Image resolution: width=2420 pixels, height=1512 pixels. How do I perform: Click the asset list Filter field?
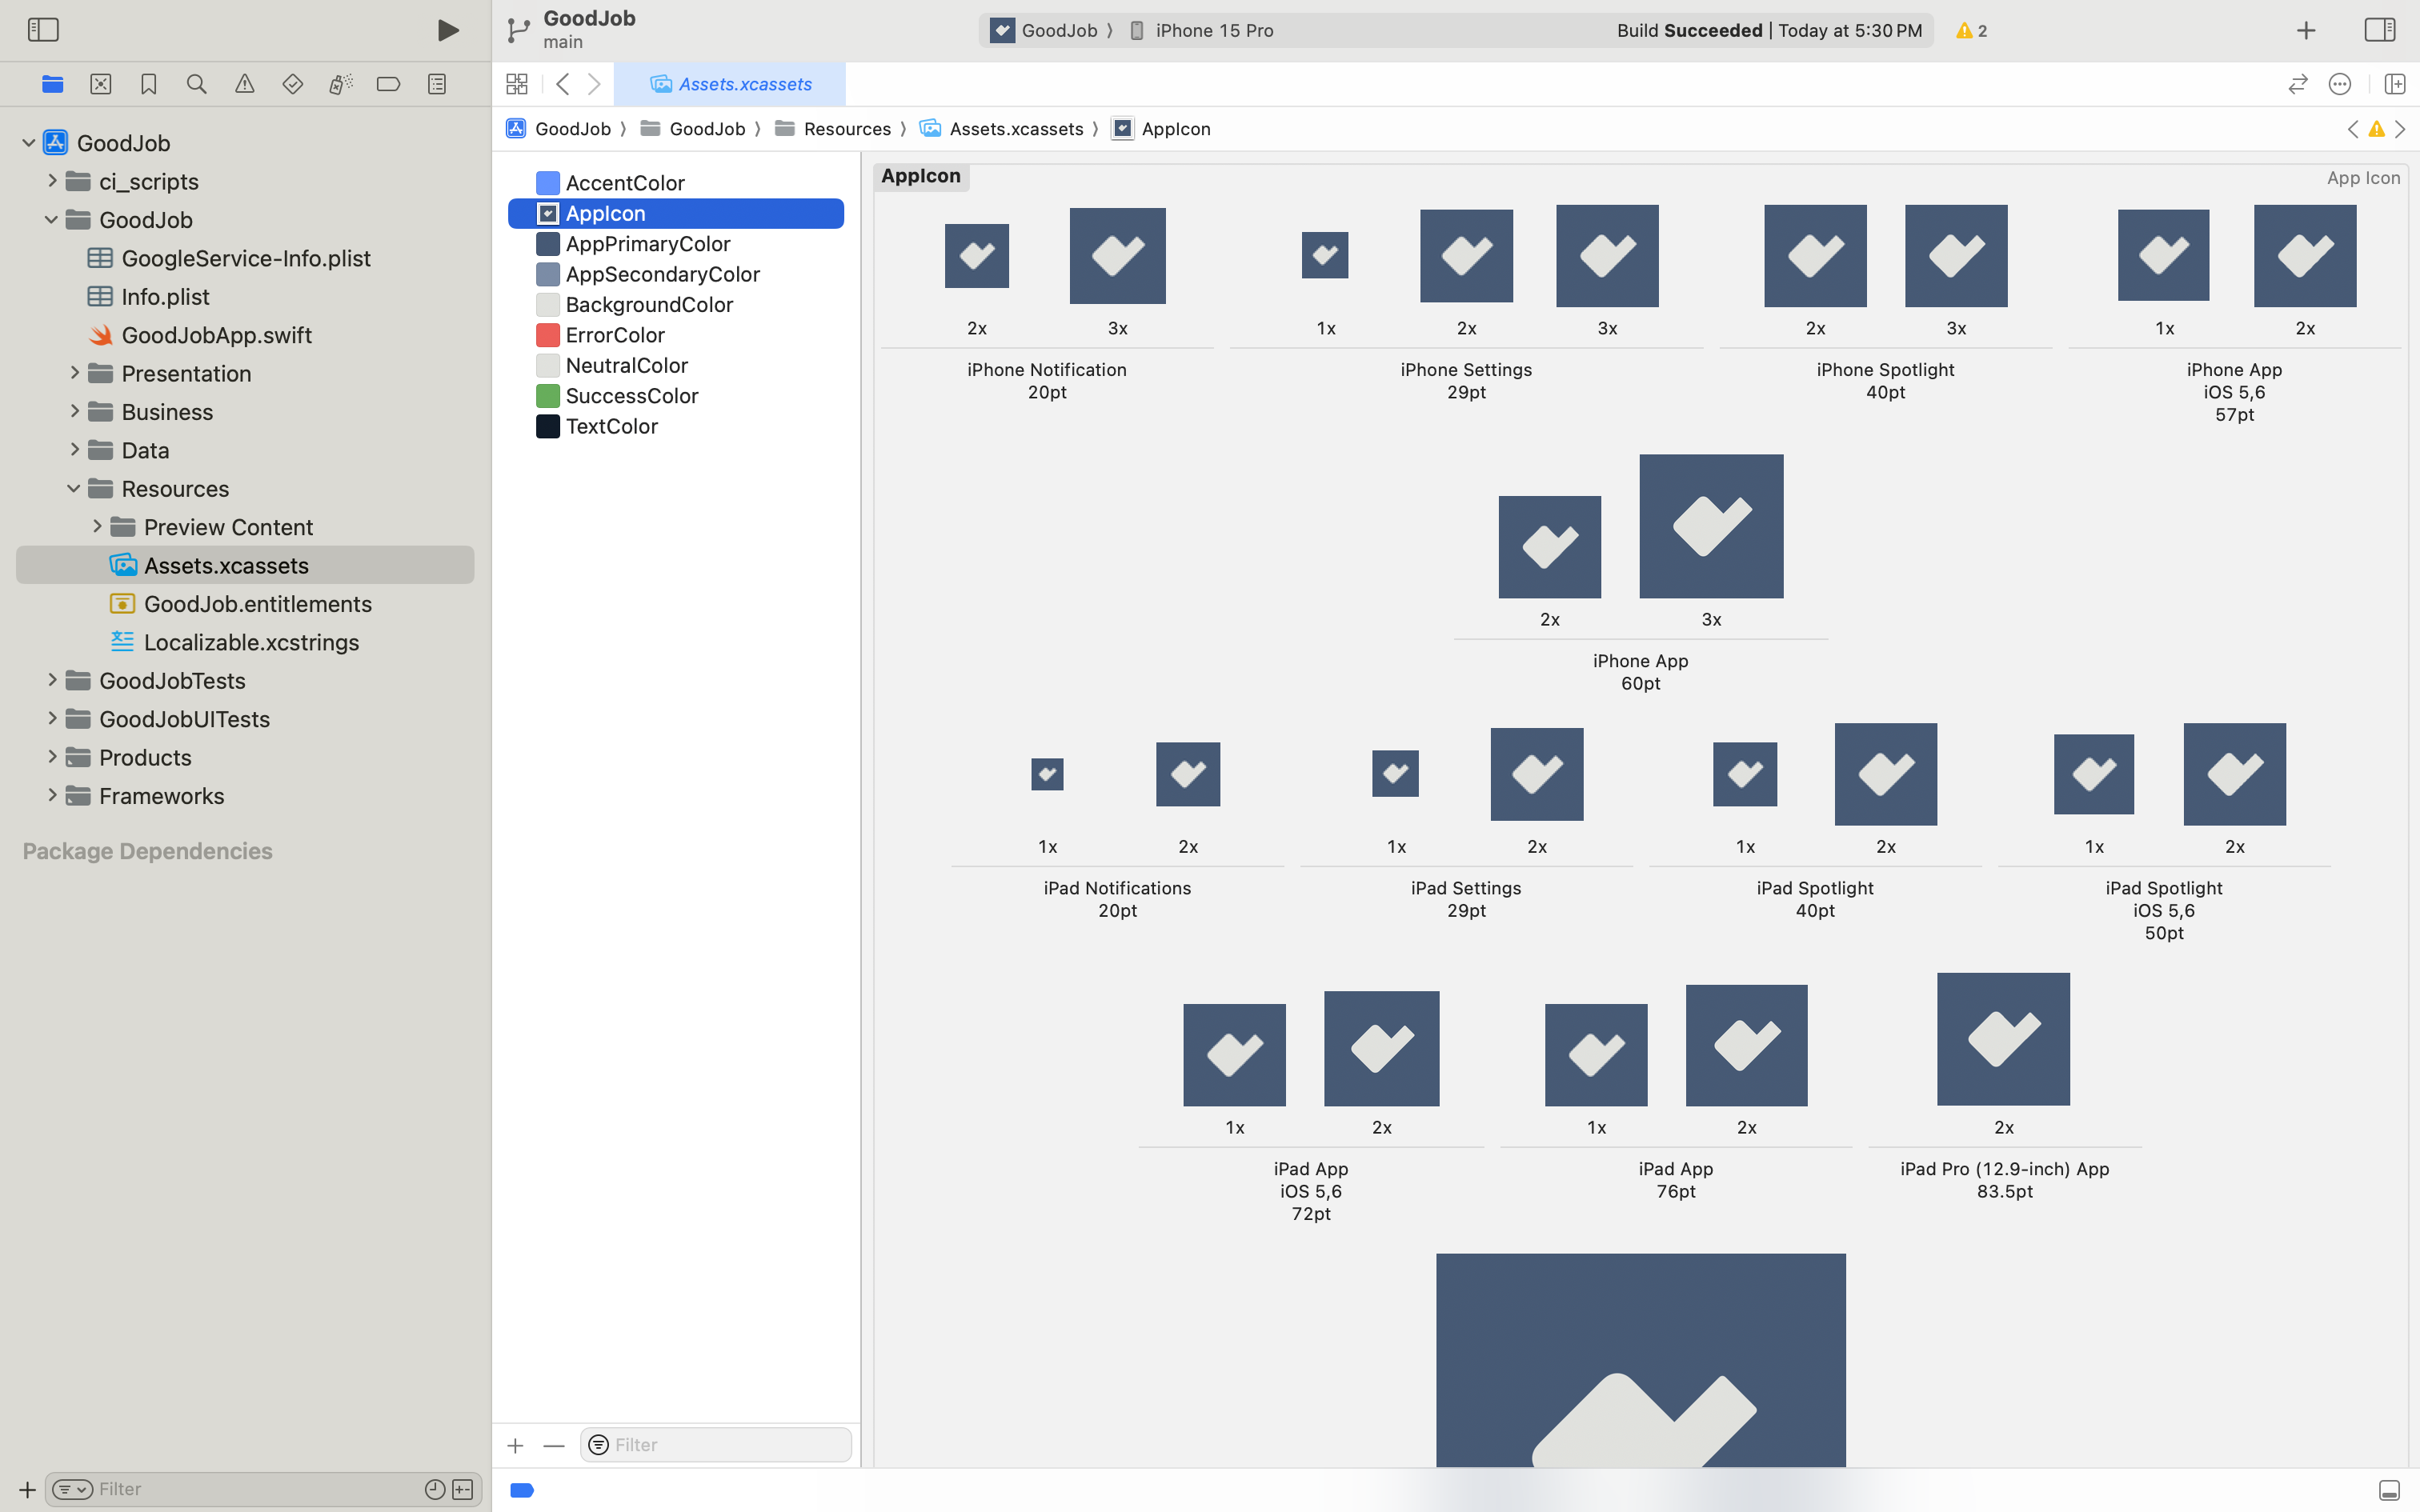727,1445
